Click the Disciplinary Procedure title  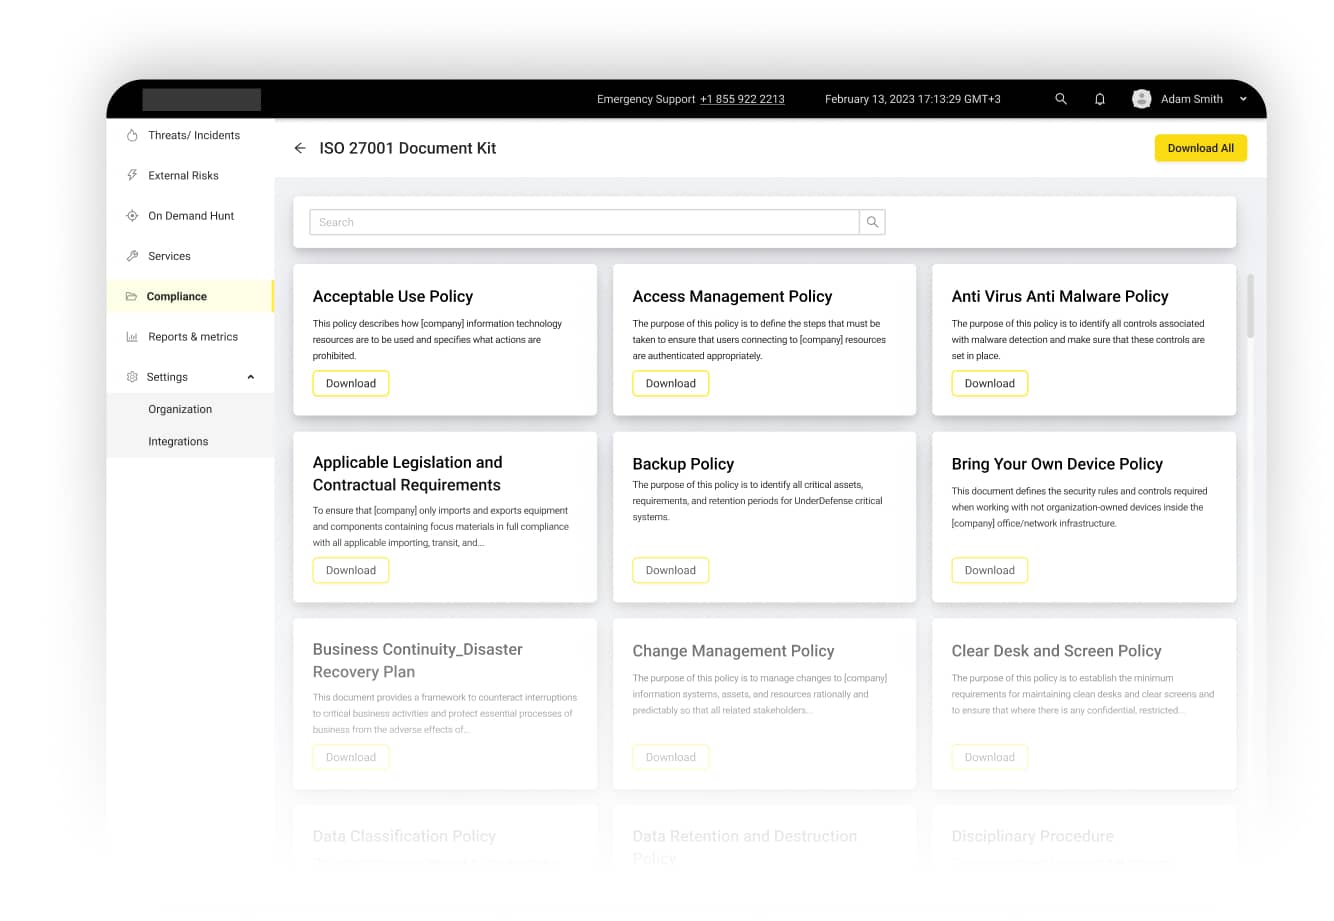tap(1032, 836)
